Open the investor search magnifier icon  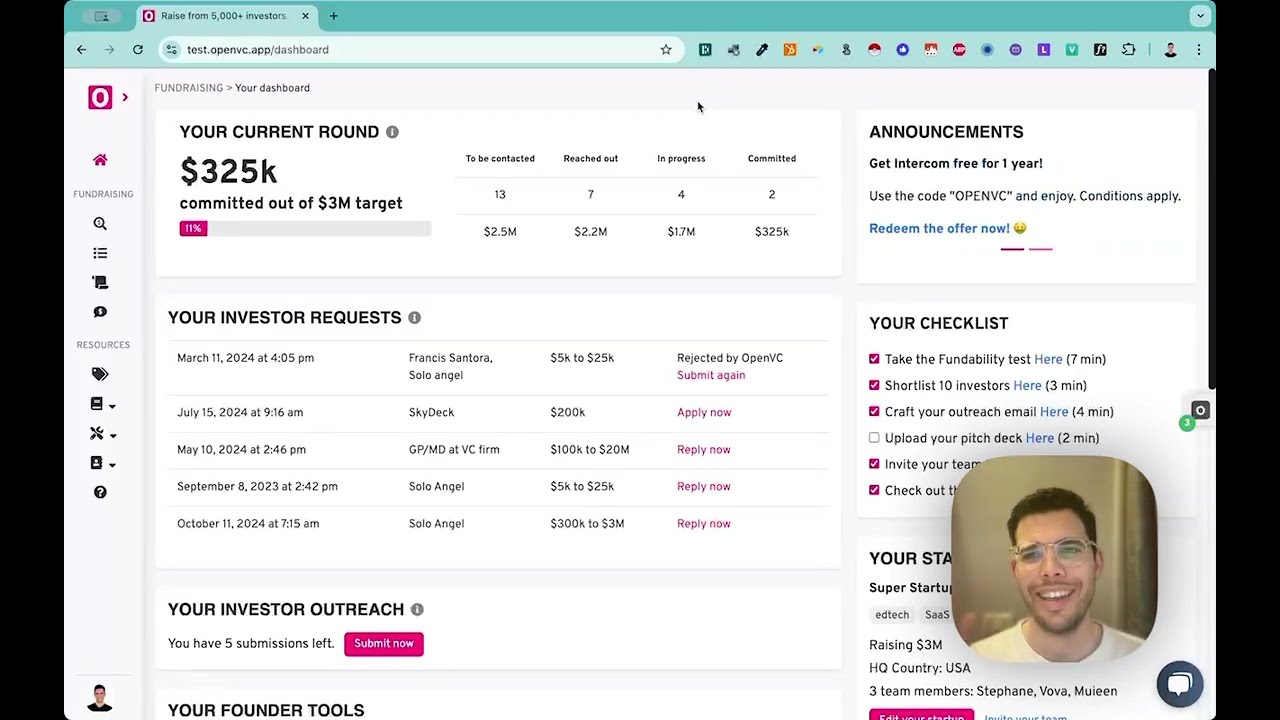[x=100, y=224]
